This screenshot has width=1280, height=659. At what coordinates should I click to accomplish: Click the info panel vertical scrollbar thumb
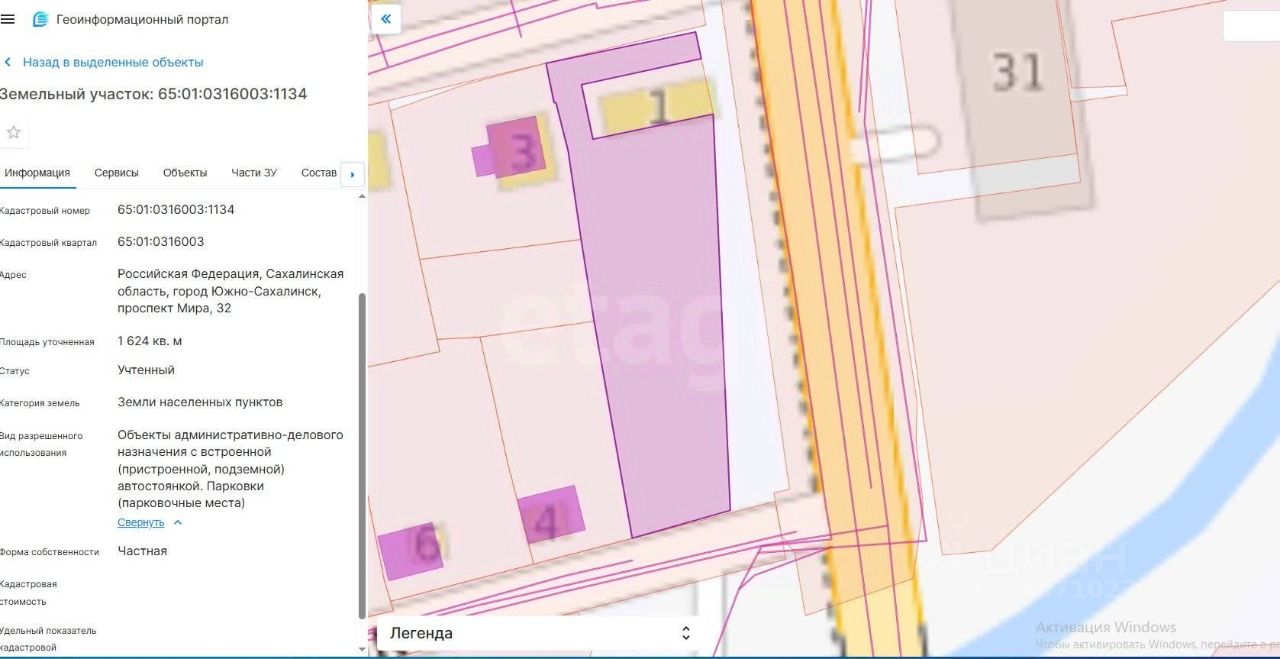tap(362, 456)
